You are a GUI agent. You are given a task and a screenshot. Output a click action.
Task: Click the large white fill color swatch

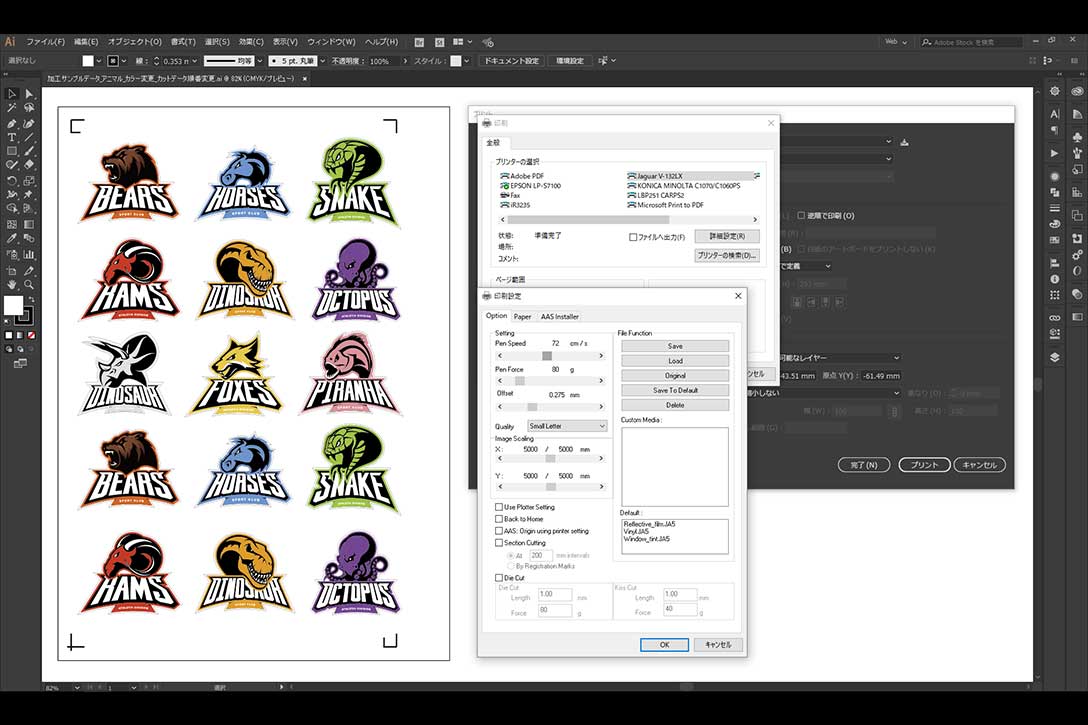pos(12,305)
